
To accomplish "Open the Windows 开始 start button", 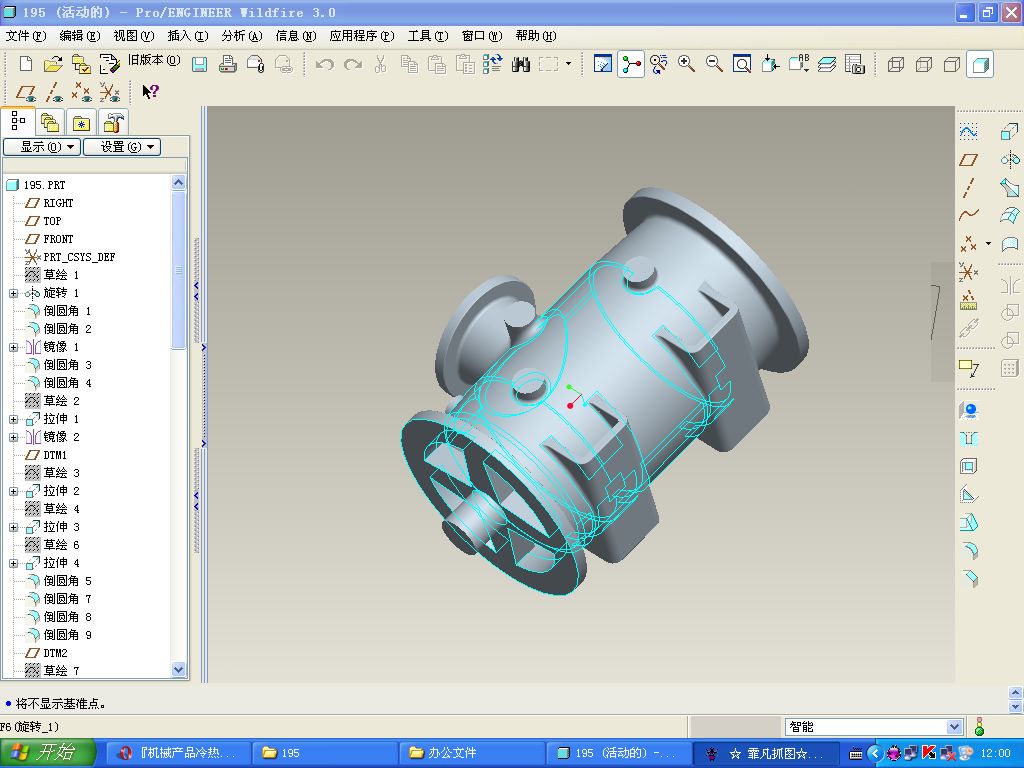I will (48, 753).
